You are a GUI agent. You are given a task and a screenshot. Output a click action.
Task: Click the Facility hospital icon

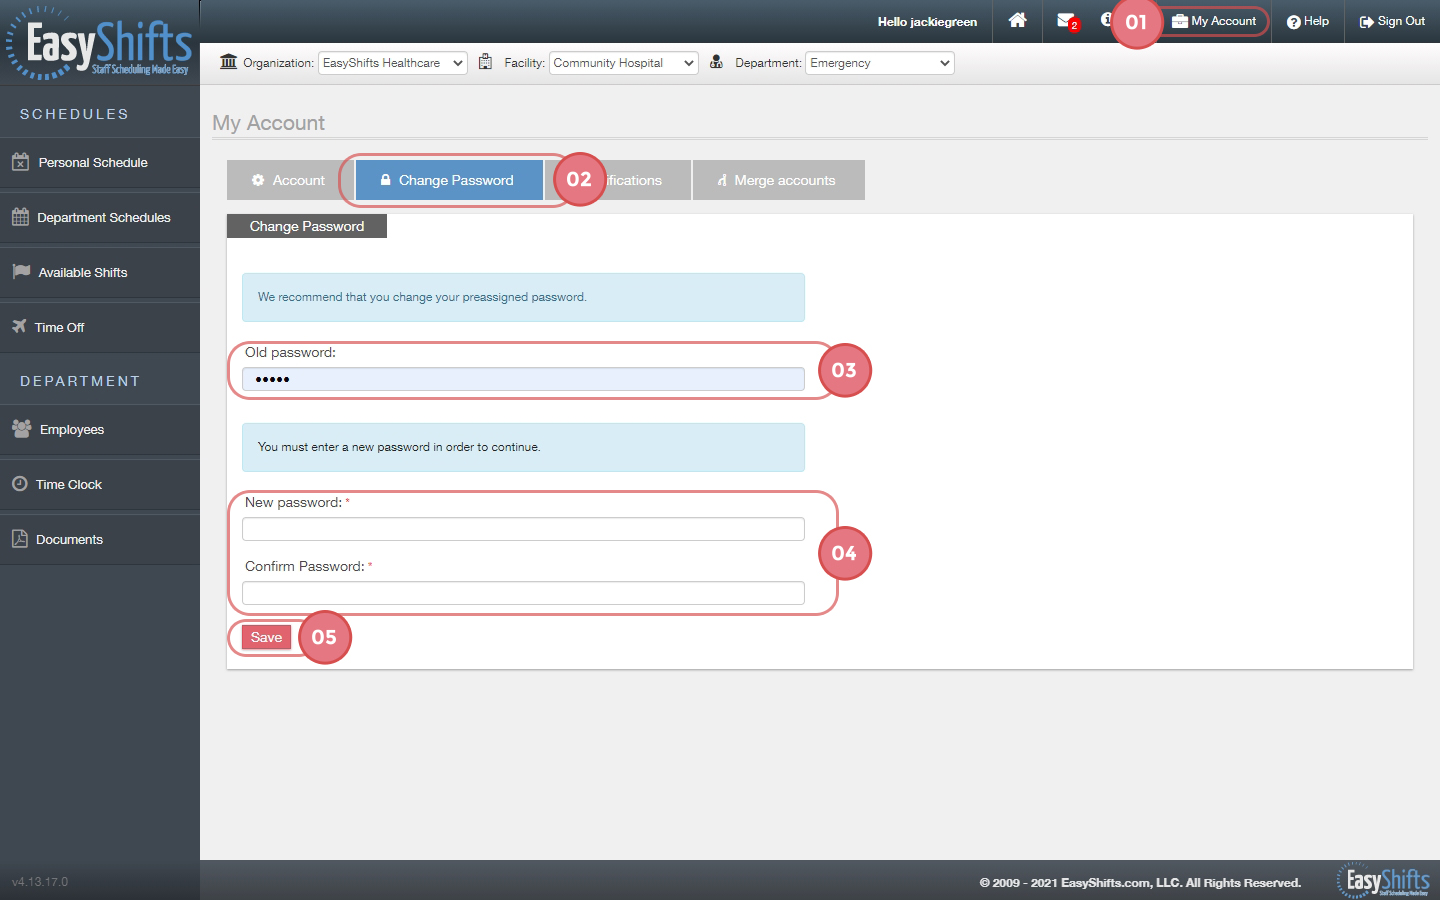point(485,62)
